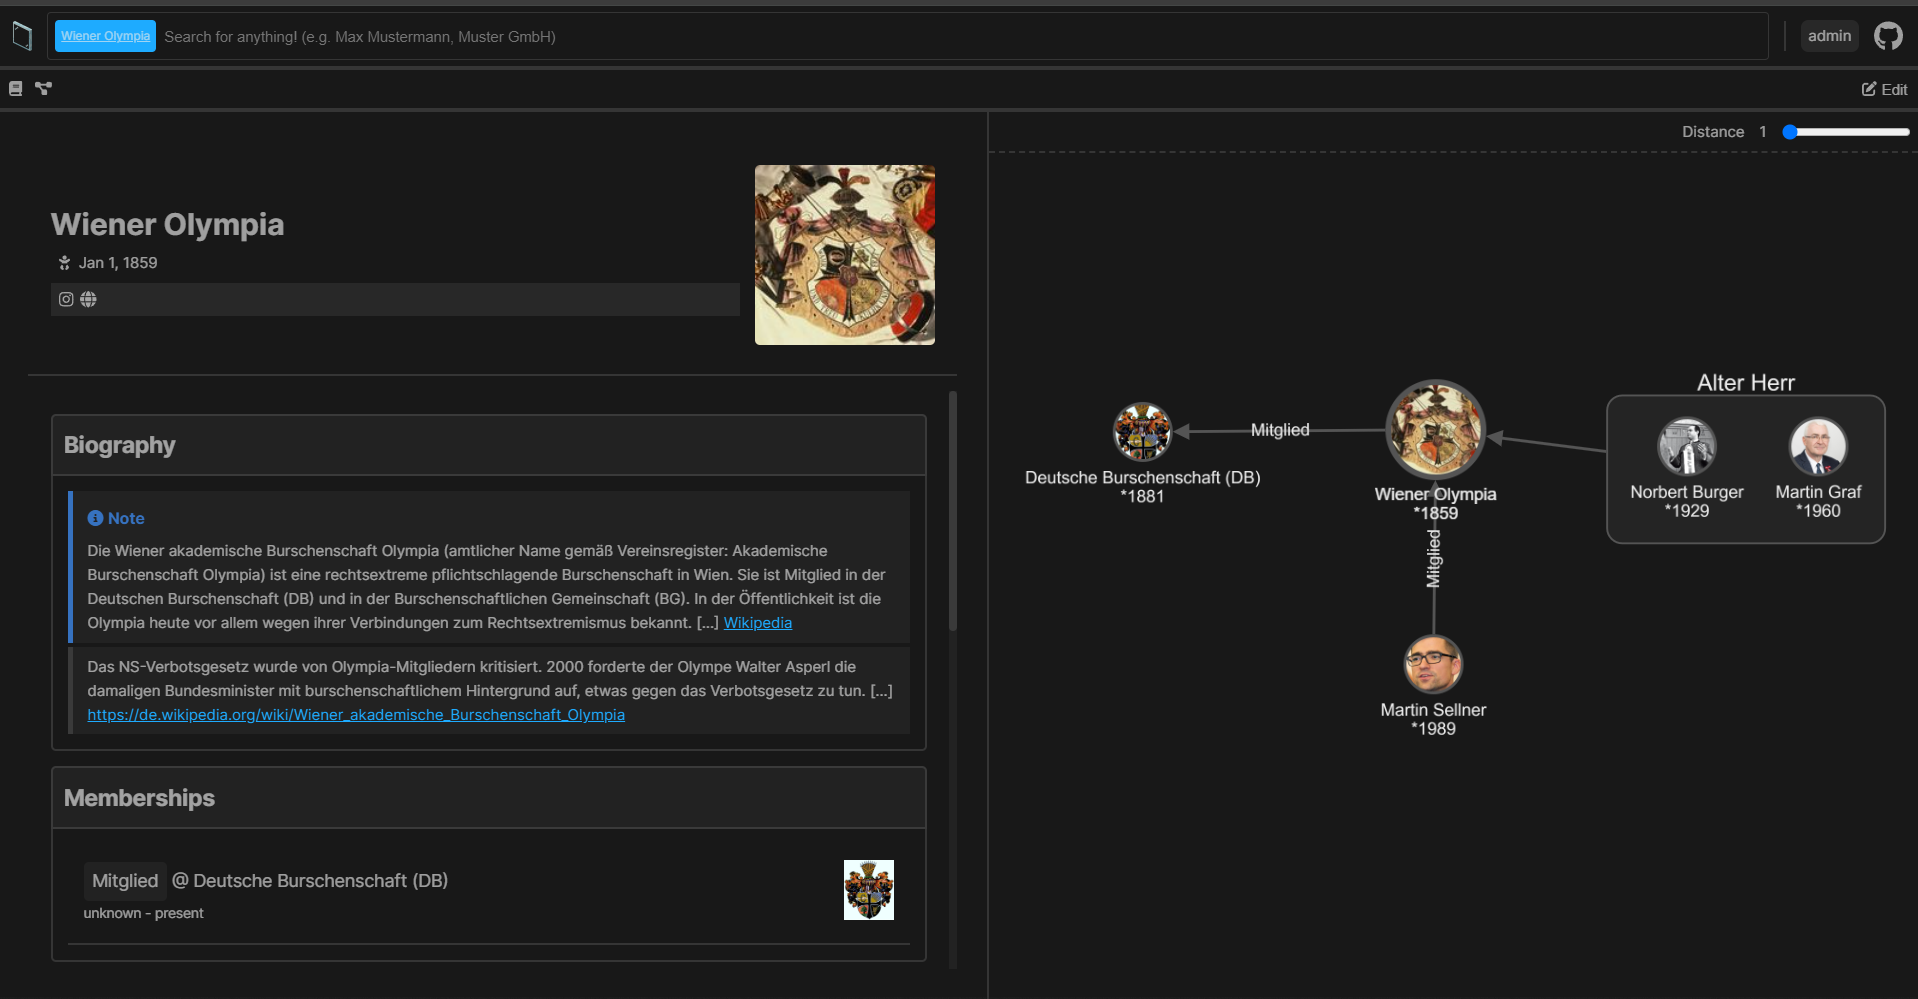Click the app logo icon at top left

(22, 36)
